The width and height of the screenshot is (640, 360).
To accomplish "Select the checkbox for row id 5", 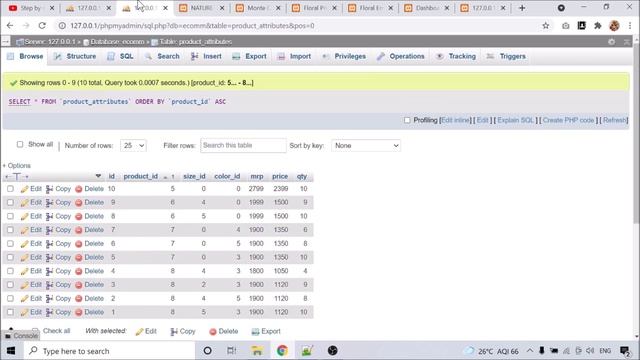I will click(10, 257).
